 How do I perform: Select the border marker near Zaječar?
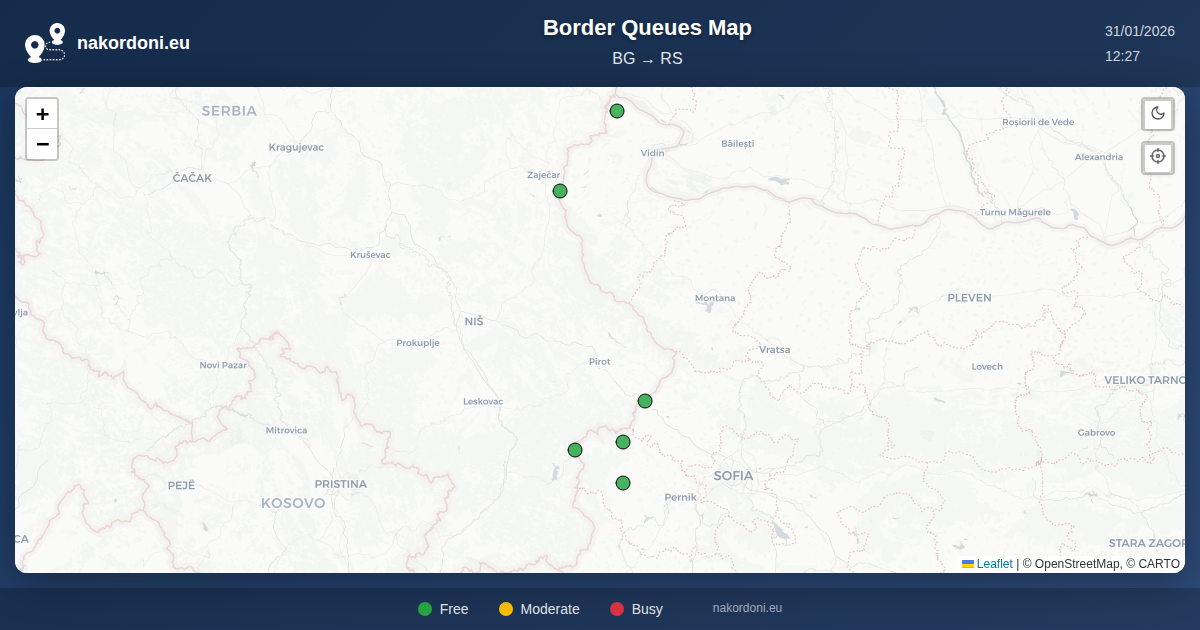tap(560, 191)
